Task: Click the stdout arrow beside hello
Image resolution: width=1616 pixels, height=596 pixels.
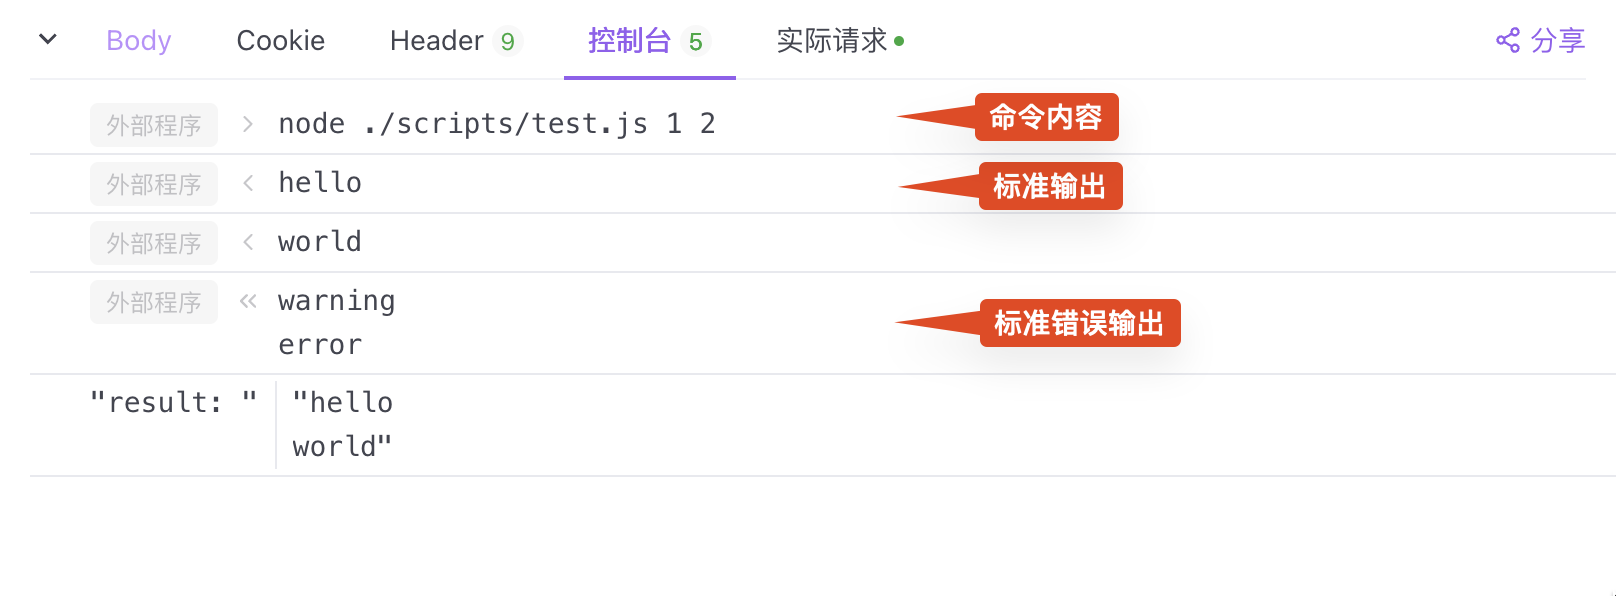Action: click(248, 183)
